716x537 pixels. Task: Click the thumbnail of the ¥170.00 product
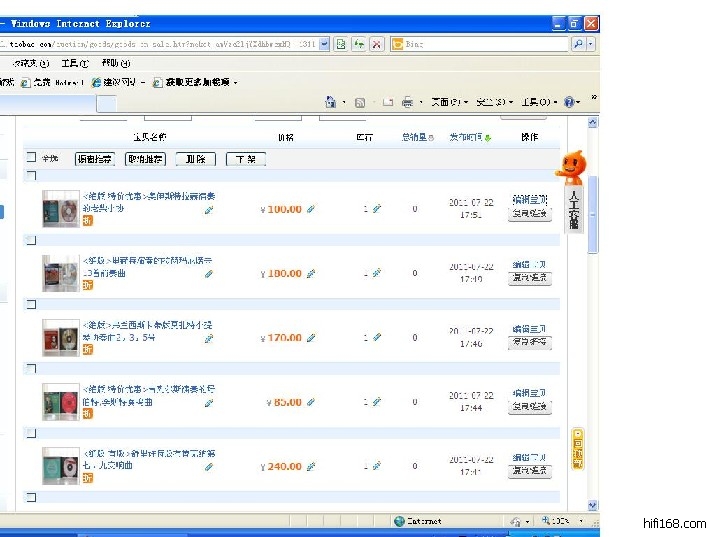[x=60, y=338]
